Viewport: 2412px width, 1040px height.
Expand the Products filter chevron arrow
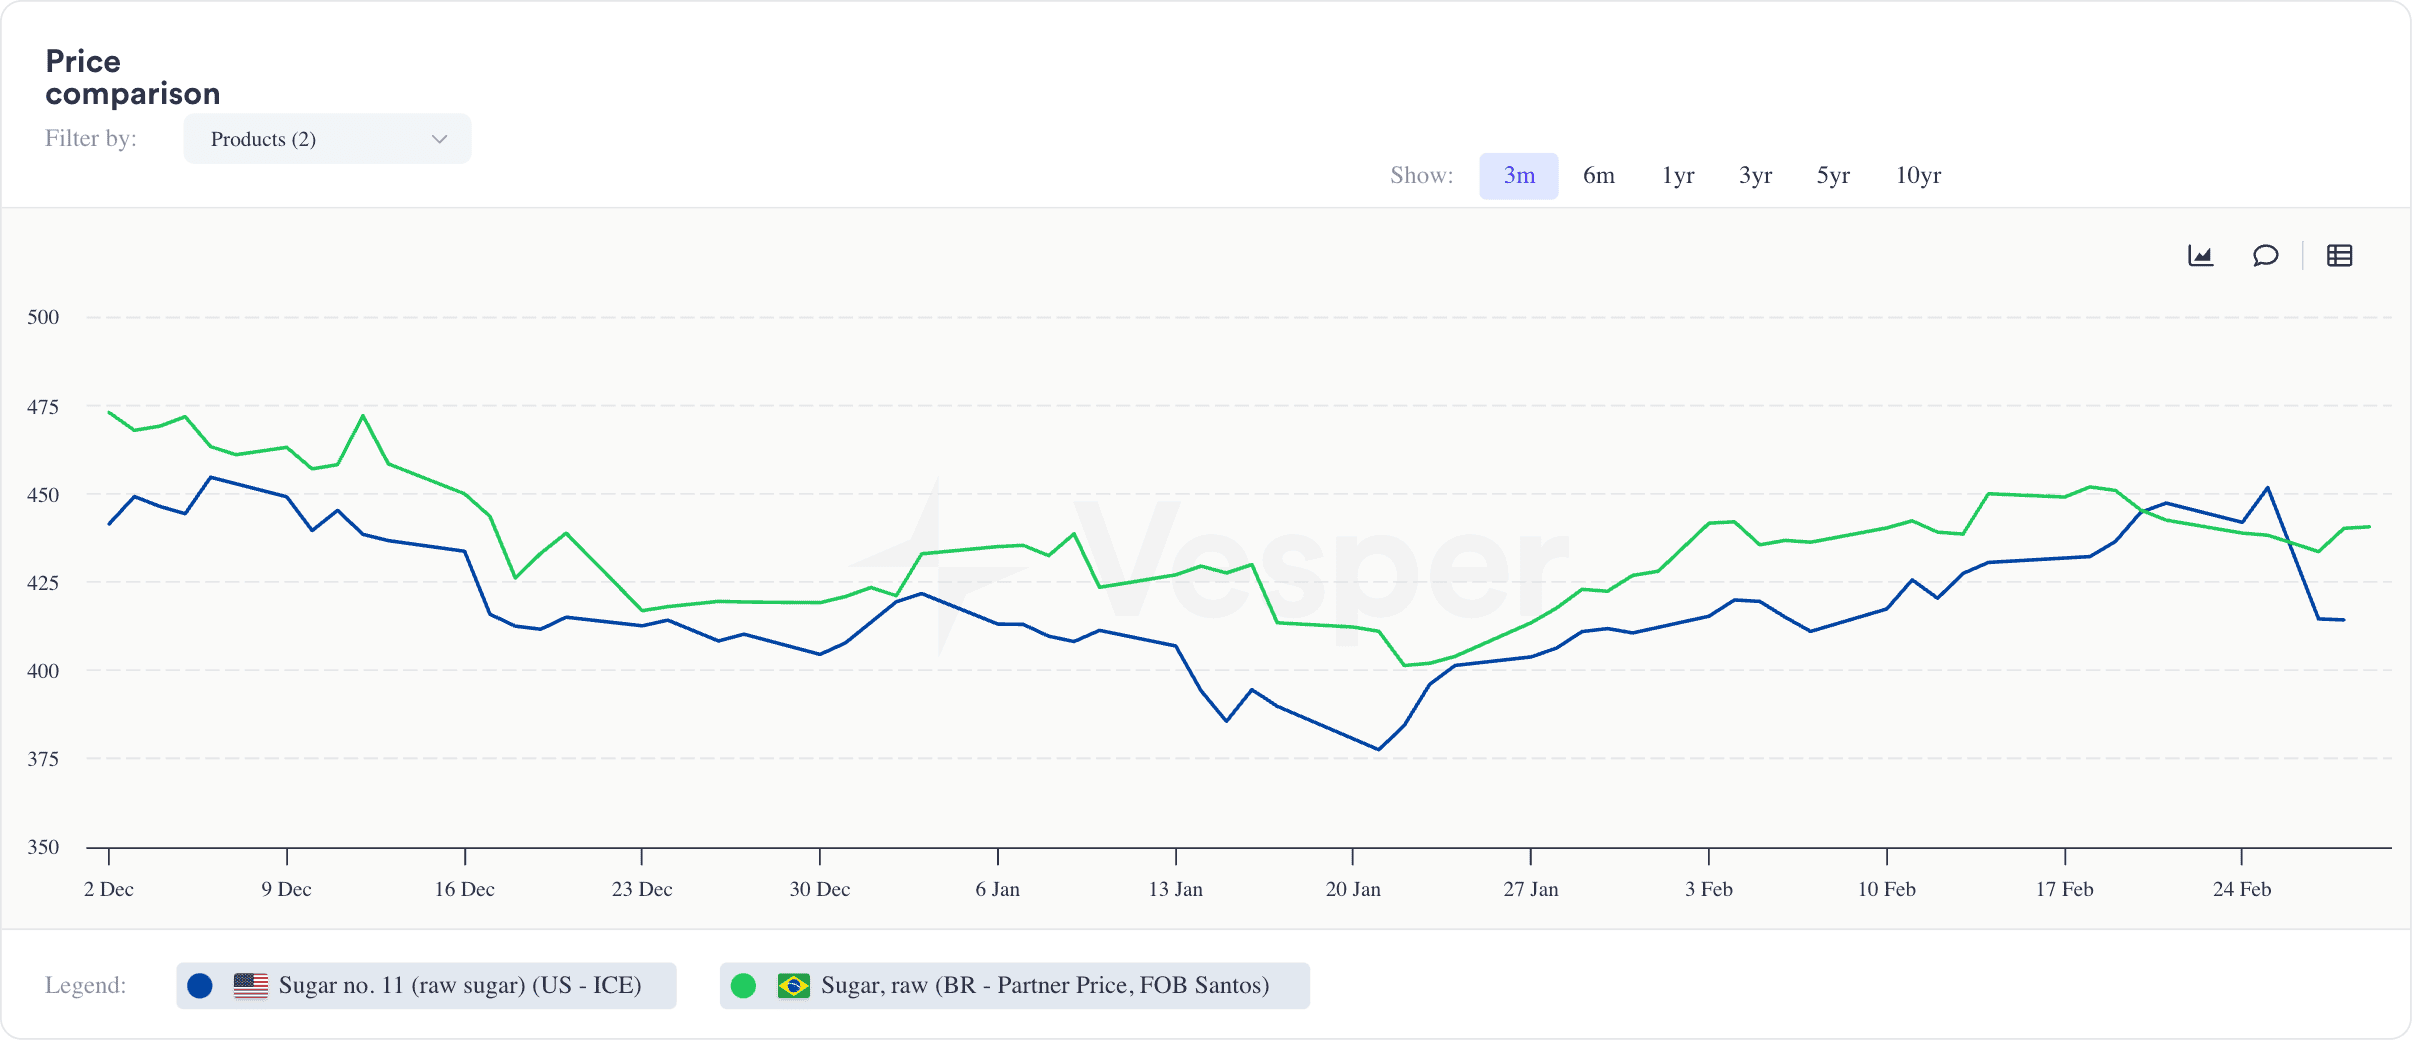(x=439, y=139)
